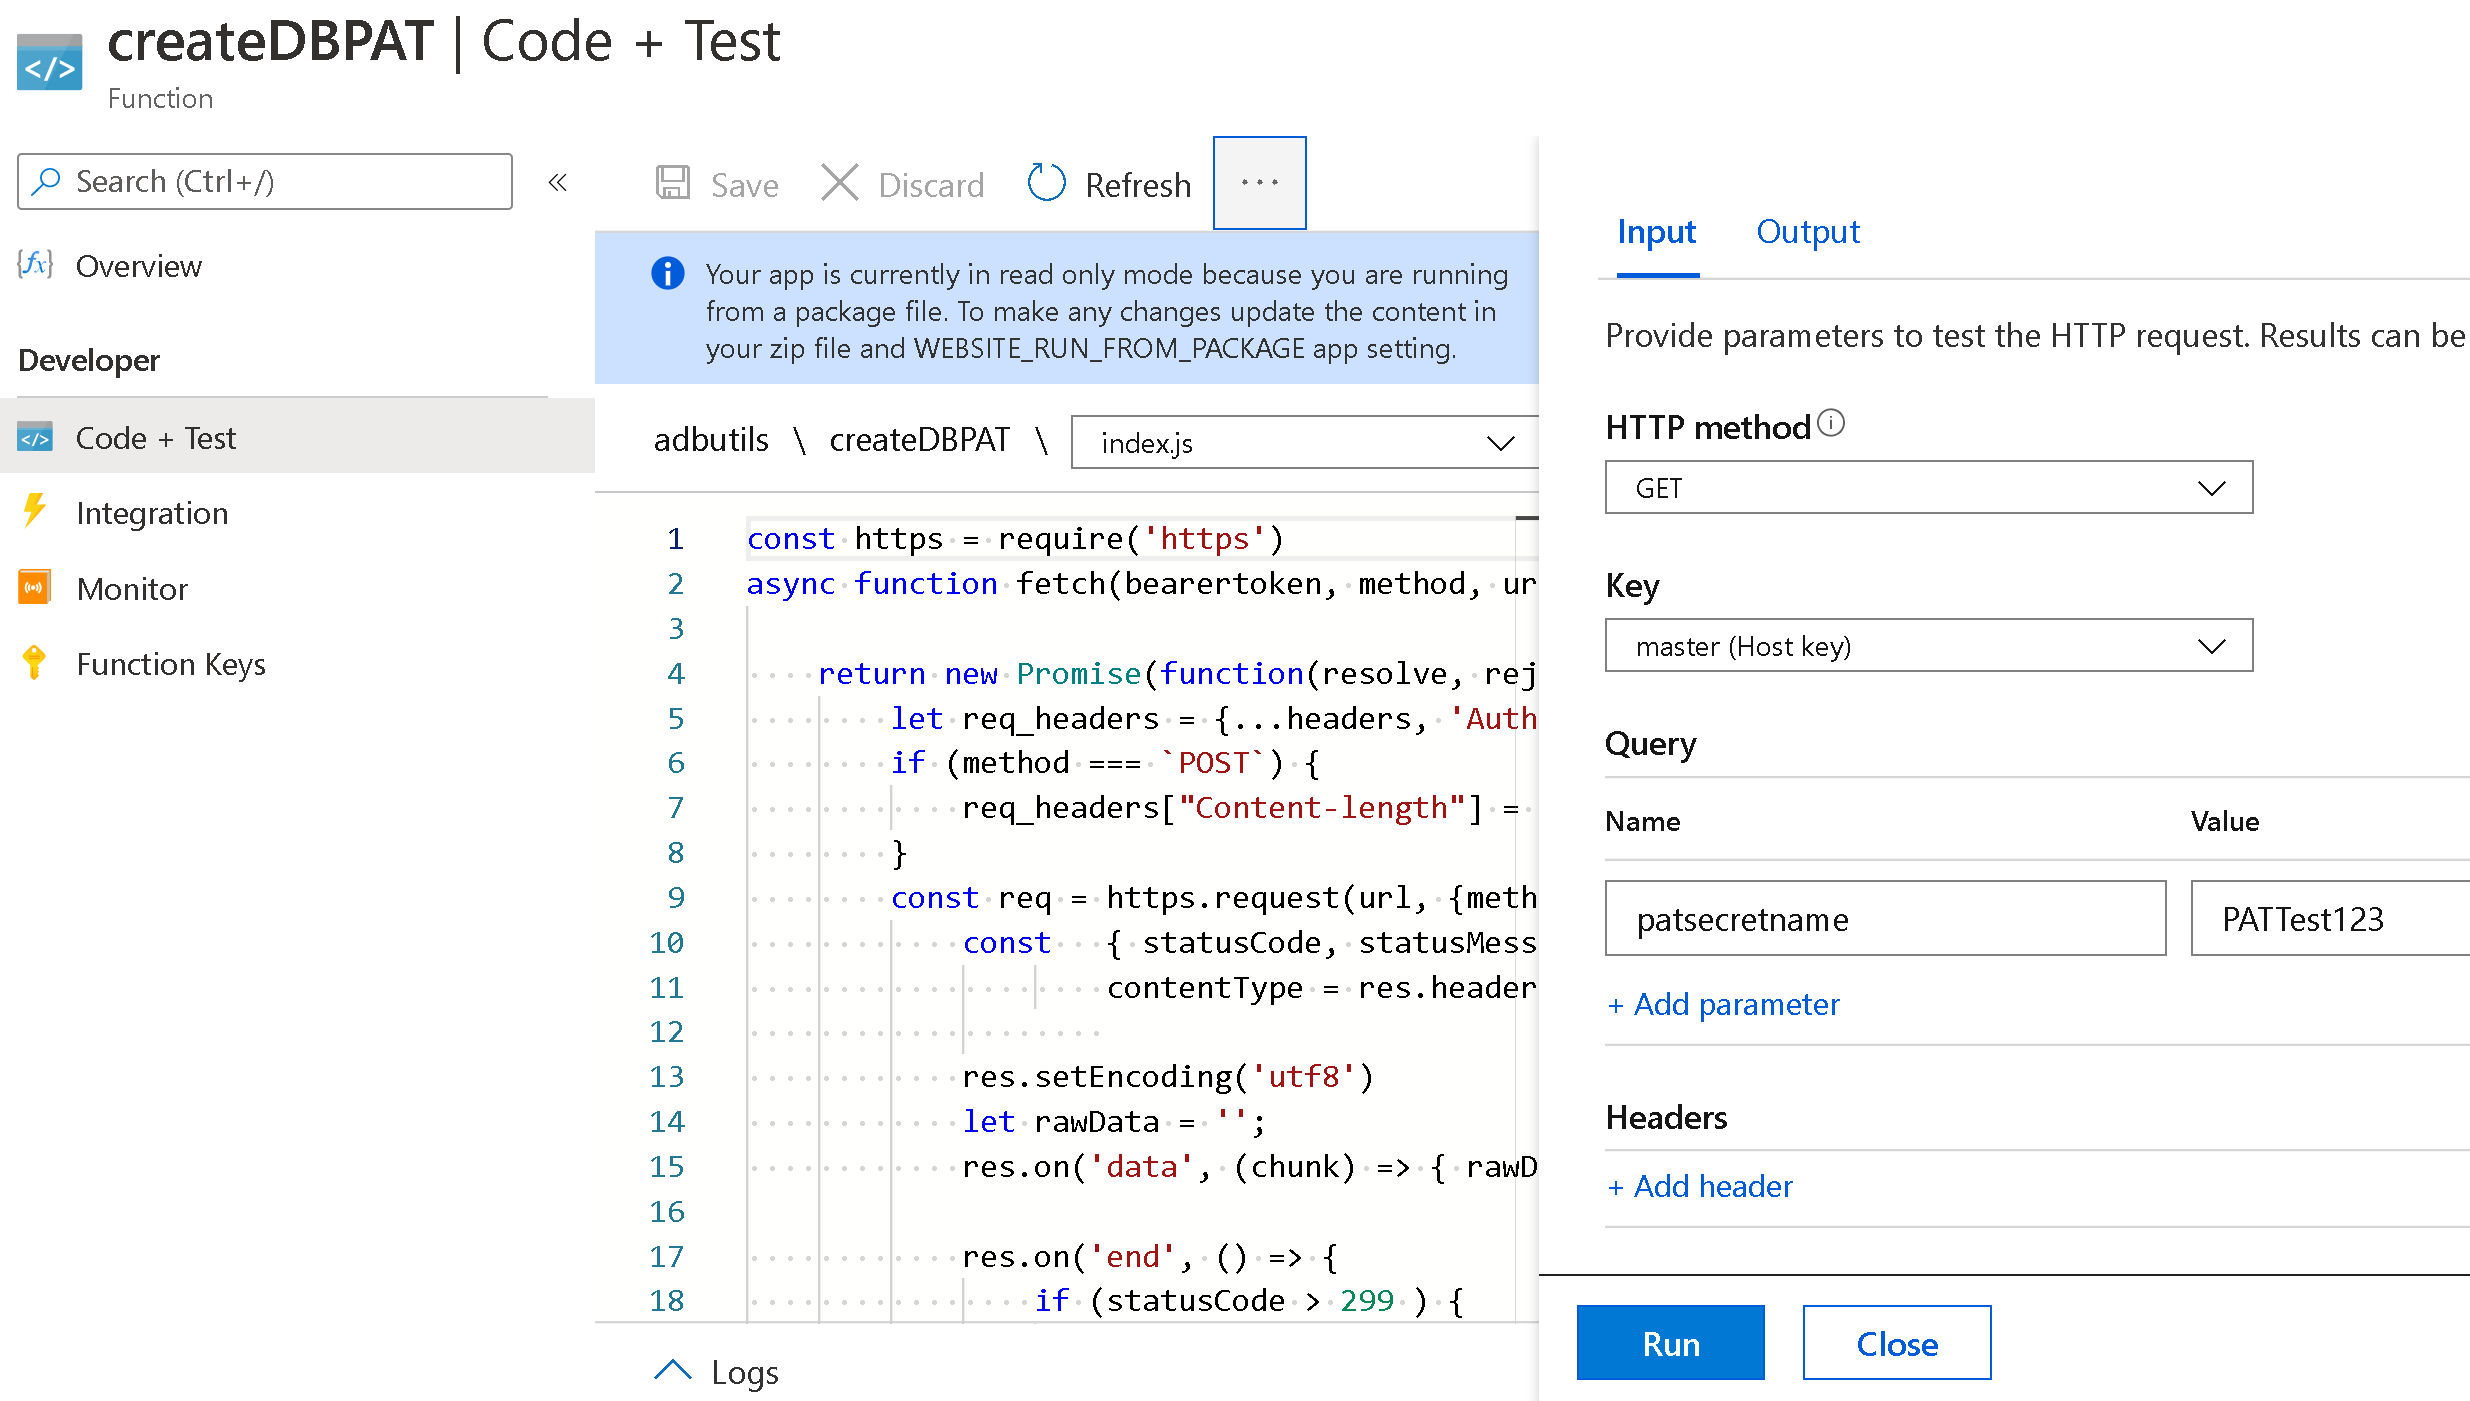Click the Refresh circular arrow icon
The height and width of the screenshot is (1401, 2470).
pos(1046,184)
